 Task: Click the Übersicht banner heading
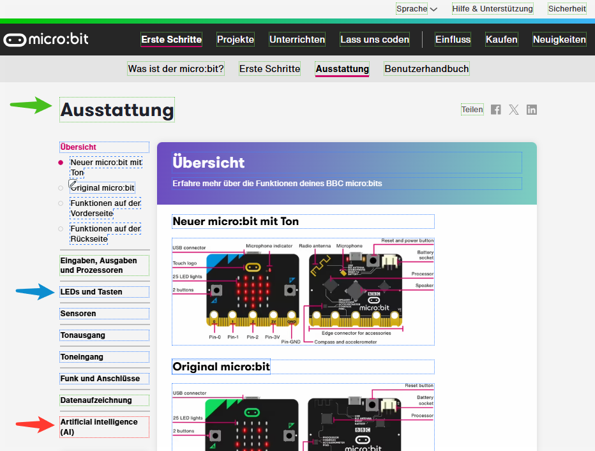pyautogui.click(x=208, y=162)
